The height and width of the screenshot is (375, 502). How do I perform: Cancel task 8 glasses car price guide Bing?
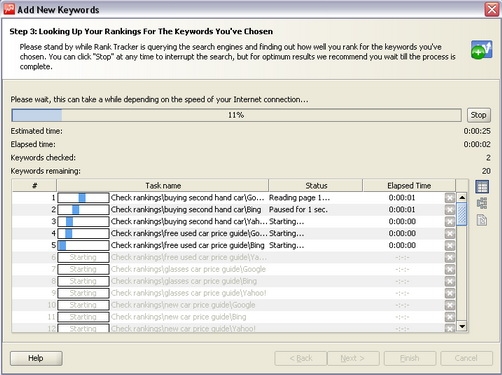(x=450, y=281)
